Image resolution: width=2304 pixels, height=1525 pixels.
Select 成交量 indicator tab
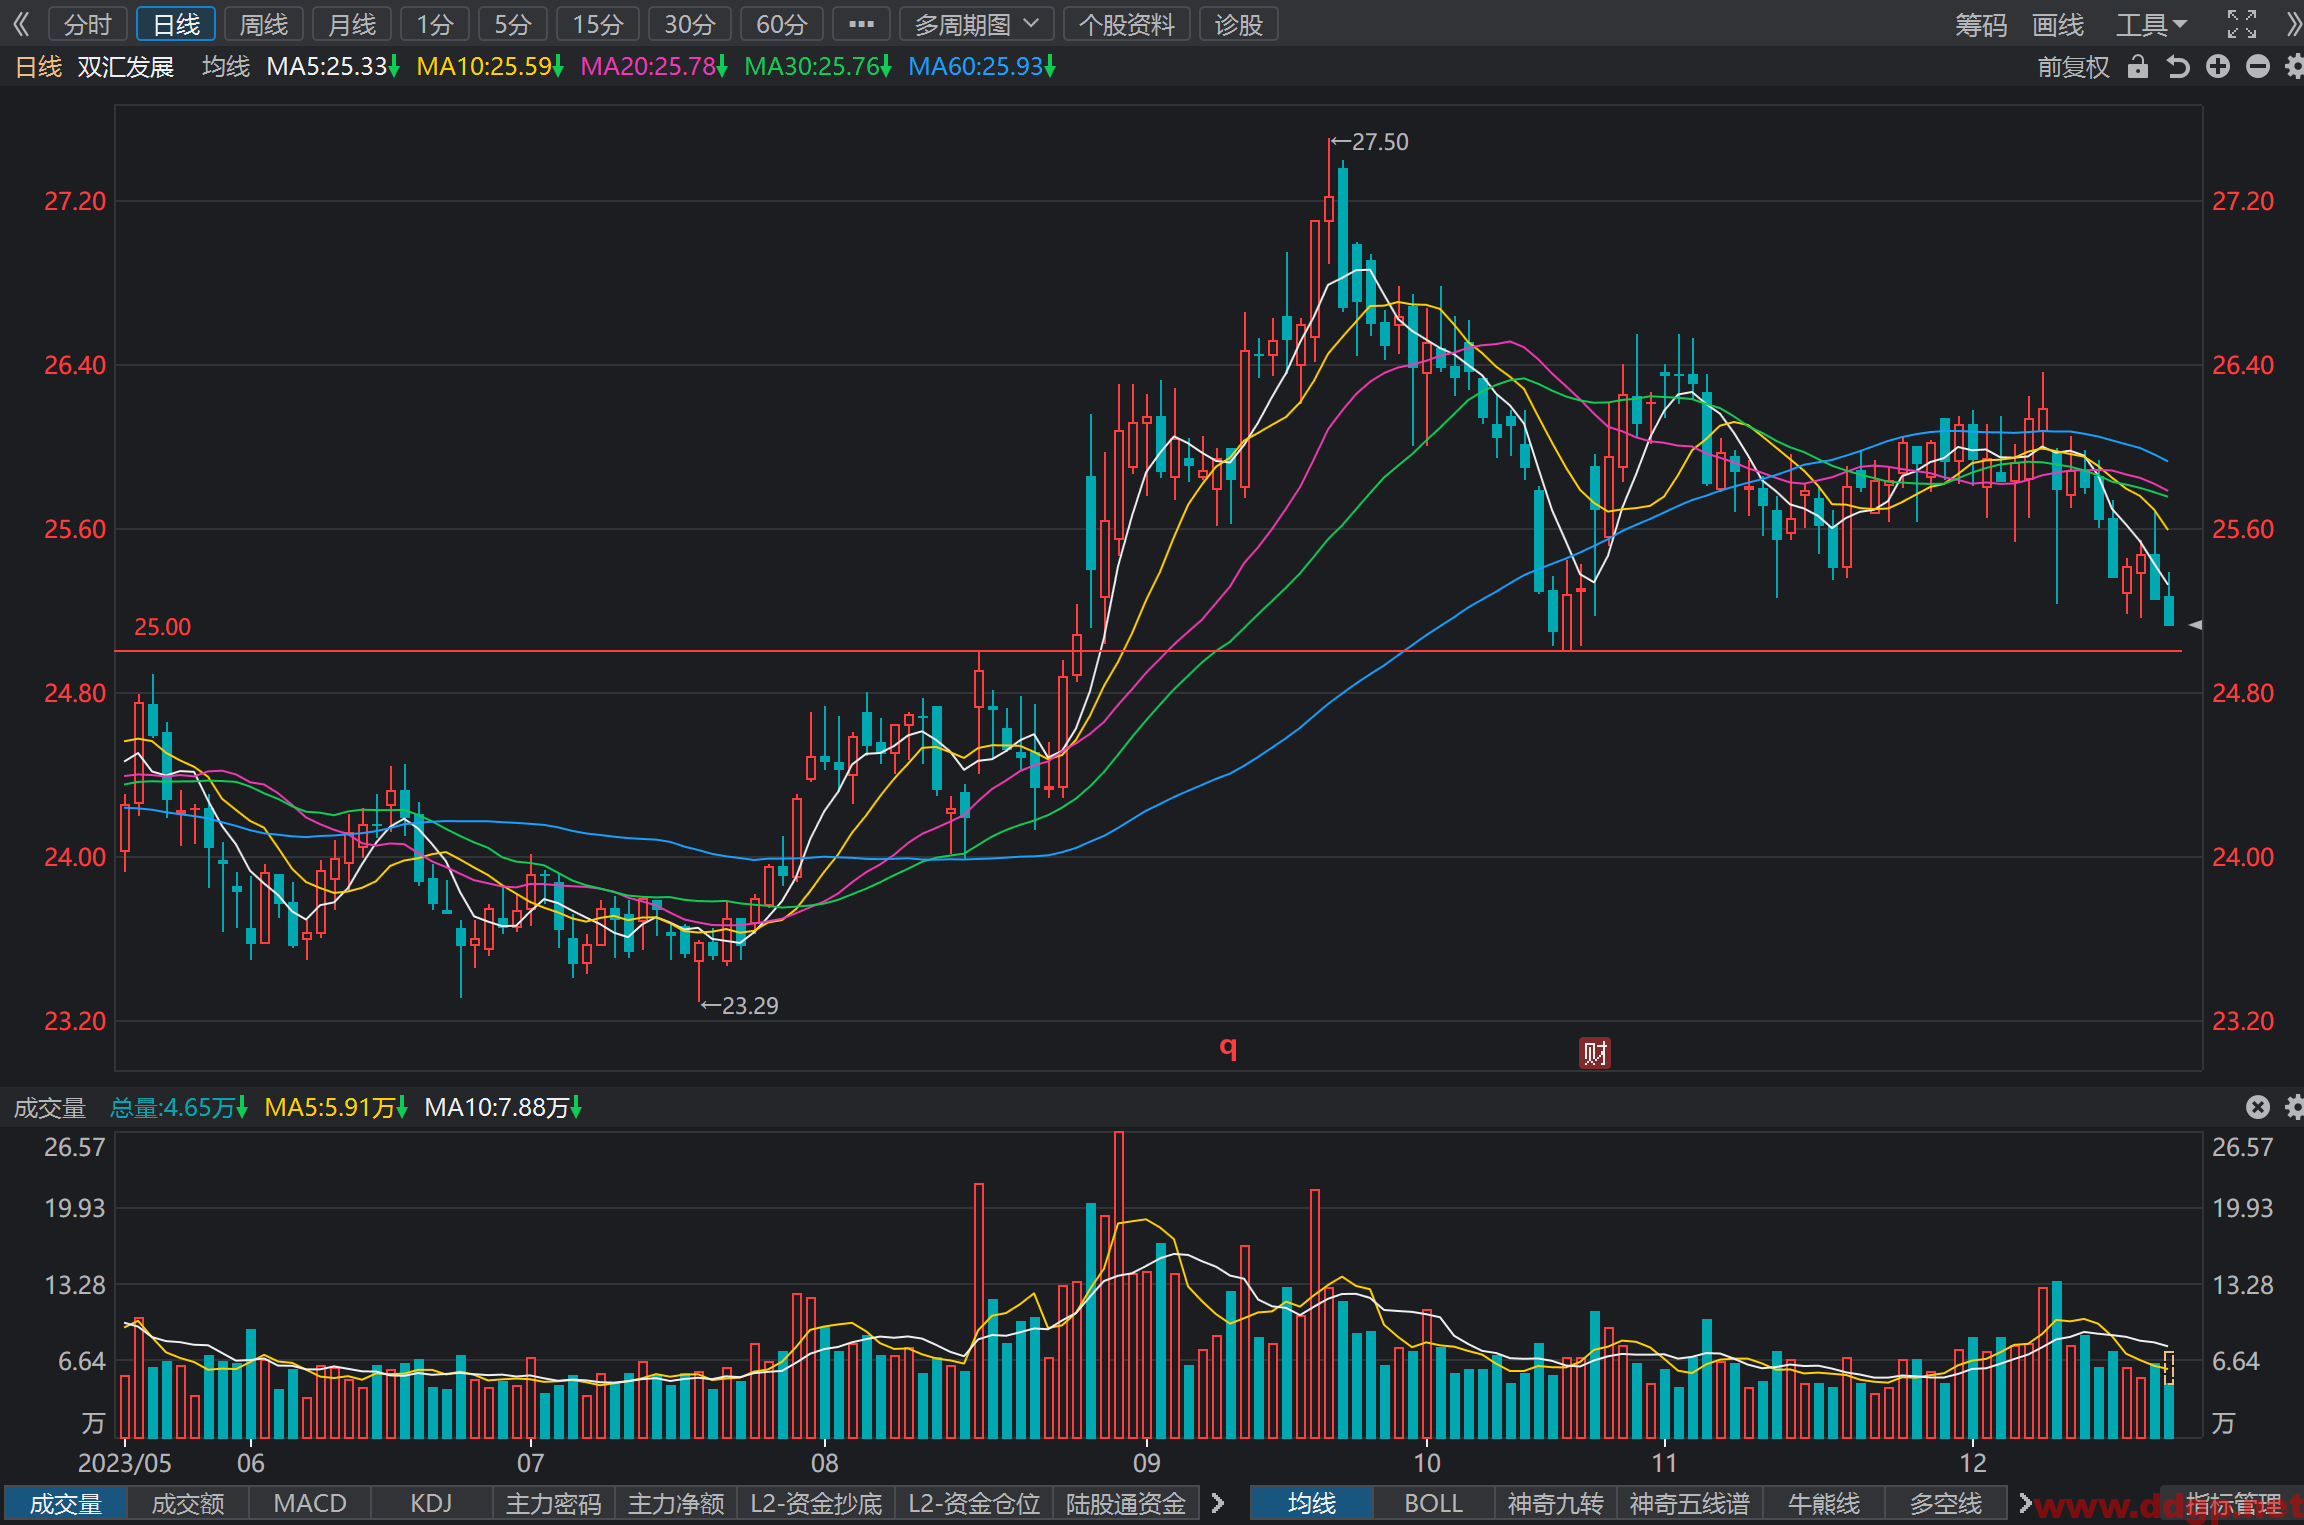coord(66,1504)
